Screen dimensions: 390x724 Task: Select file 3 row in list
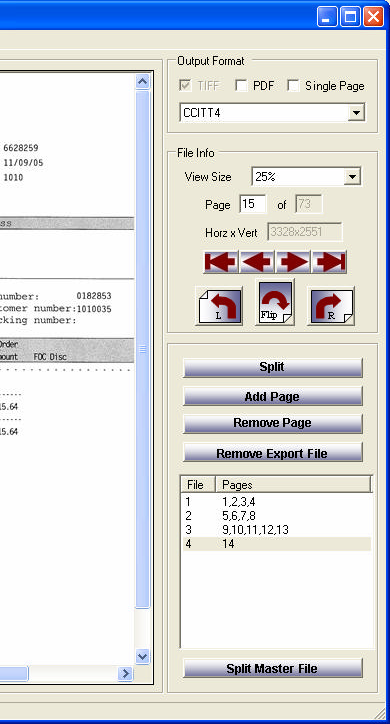tap(277, 530)
